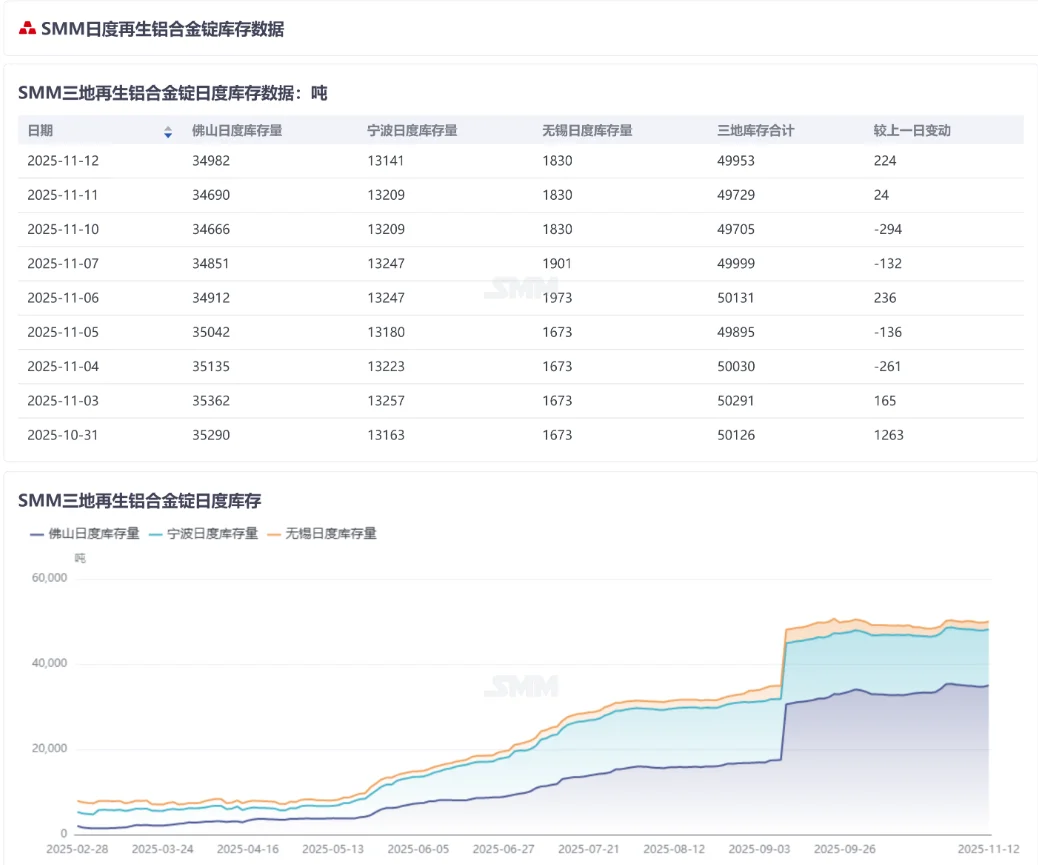Click total inventory 50131

coord(736,298)
